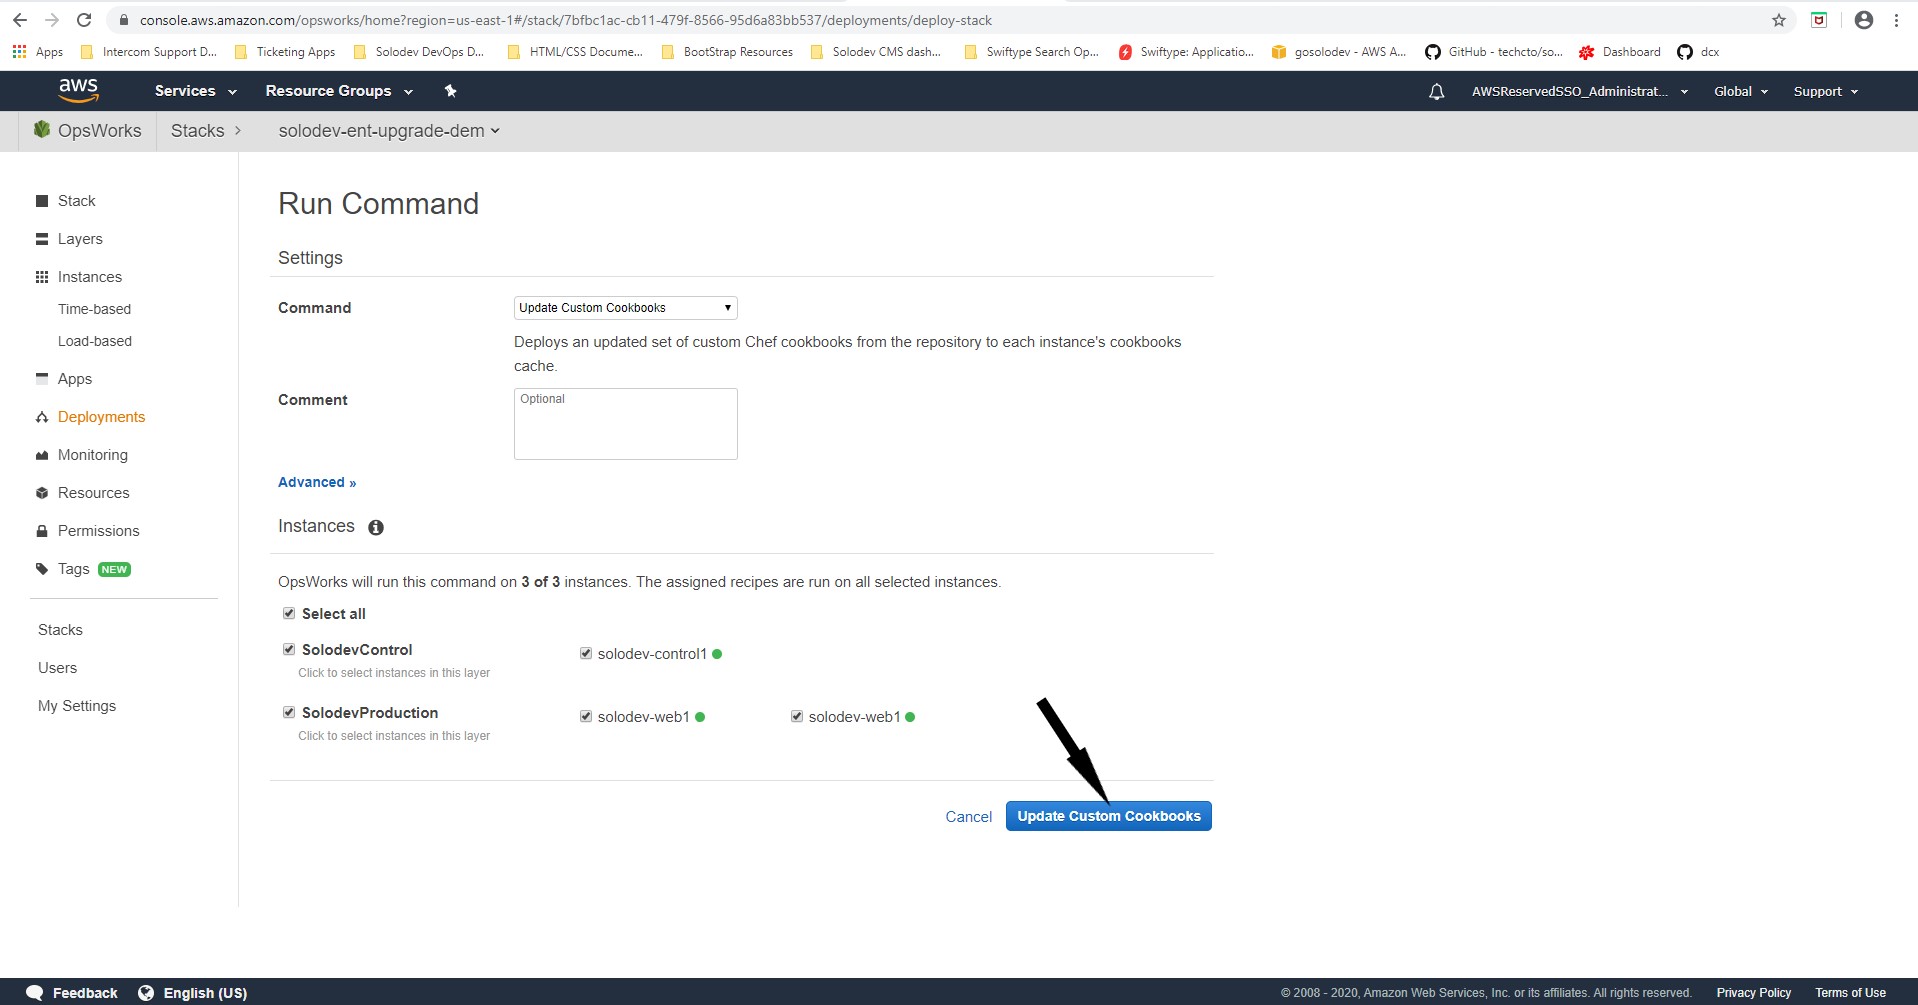Click the language globe icon
The width and height of the screenshot is (1918, 1005).
click(x=146, y=993)
